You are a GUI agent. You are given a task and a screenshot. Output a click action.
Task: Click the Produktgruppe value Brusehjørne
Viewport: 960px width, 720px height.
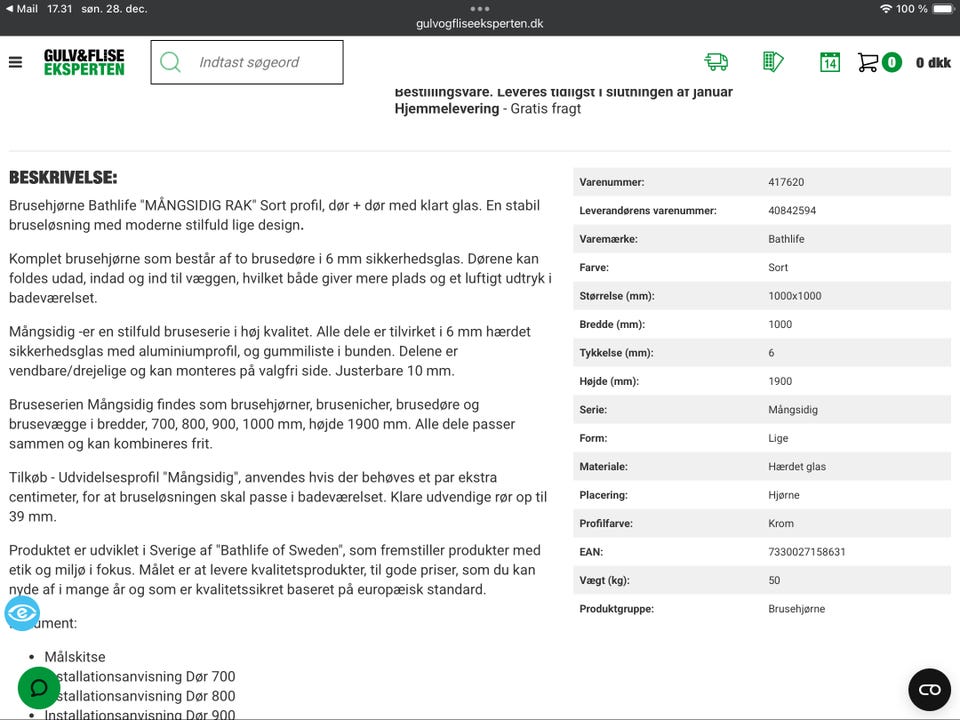(797, 609)
